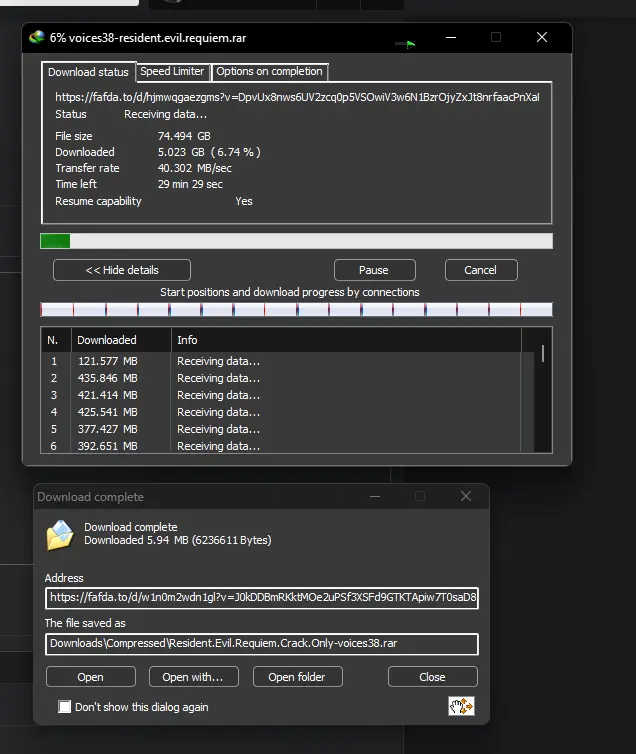Click the IDM globe icon in title bar

[x=37, y=38]
